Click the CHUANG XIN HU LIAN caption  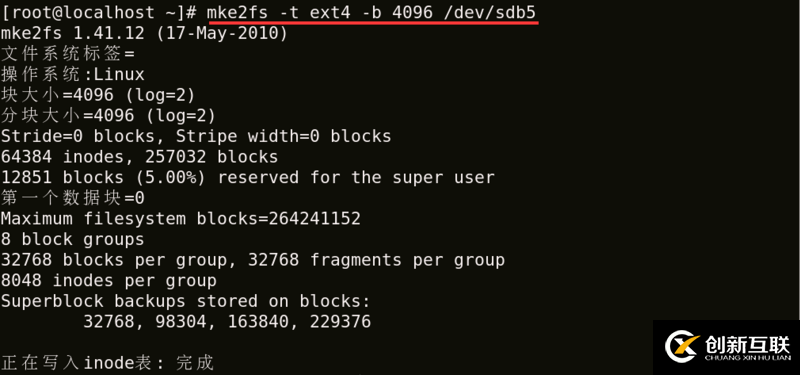(x=747, y=358)
